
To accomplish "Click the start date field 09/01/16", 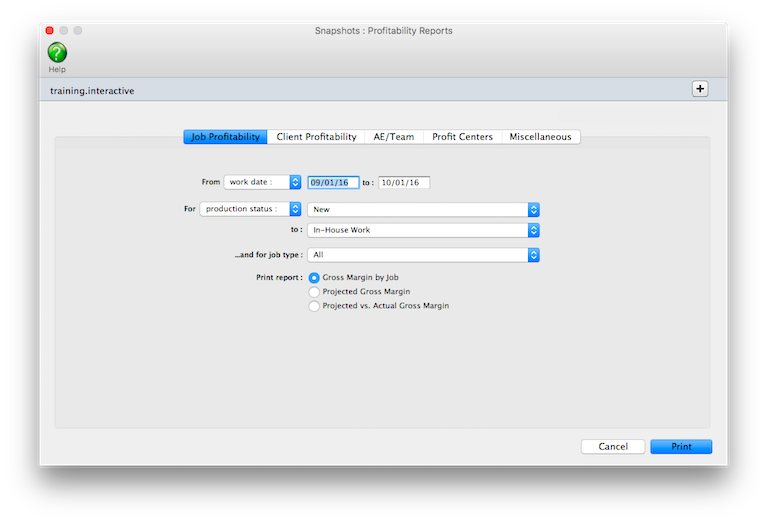I will 333,183.
